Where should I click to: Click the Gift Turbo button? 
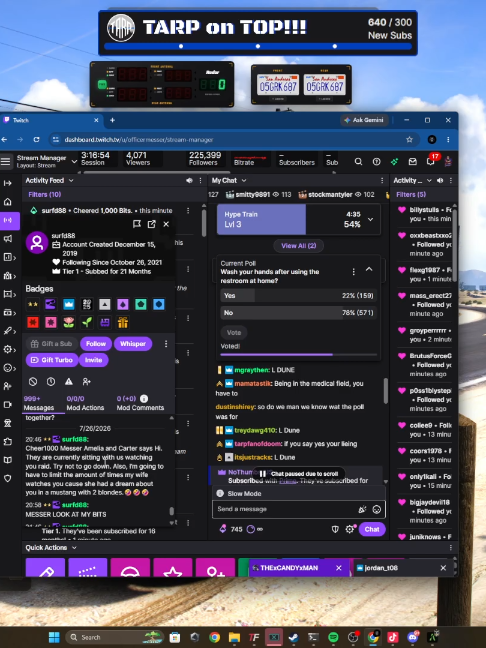[x=52, y=360]
